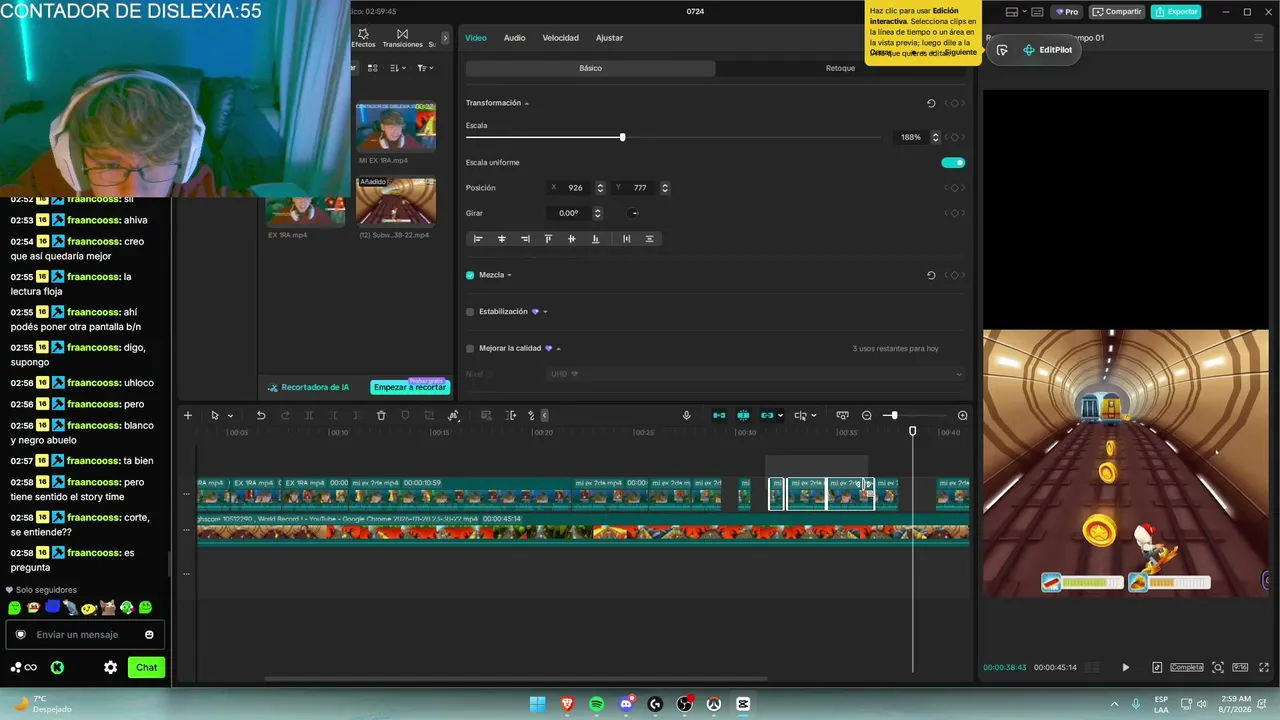Play the preview video
1280x720 pixels.
pos(1125,667)
